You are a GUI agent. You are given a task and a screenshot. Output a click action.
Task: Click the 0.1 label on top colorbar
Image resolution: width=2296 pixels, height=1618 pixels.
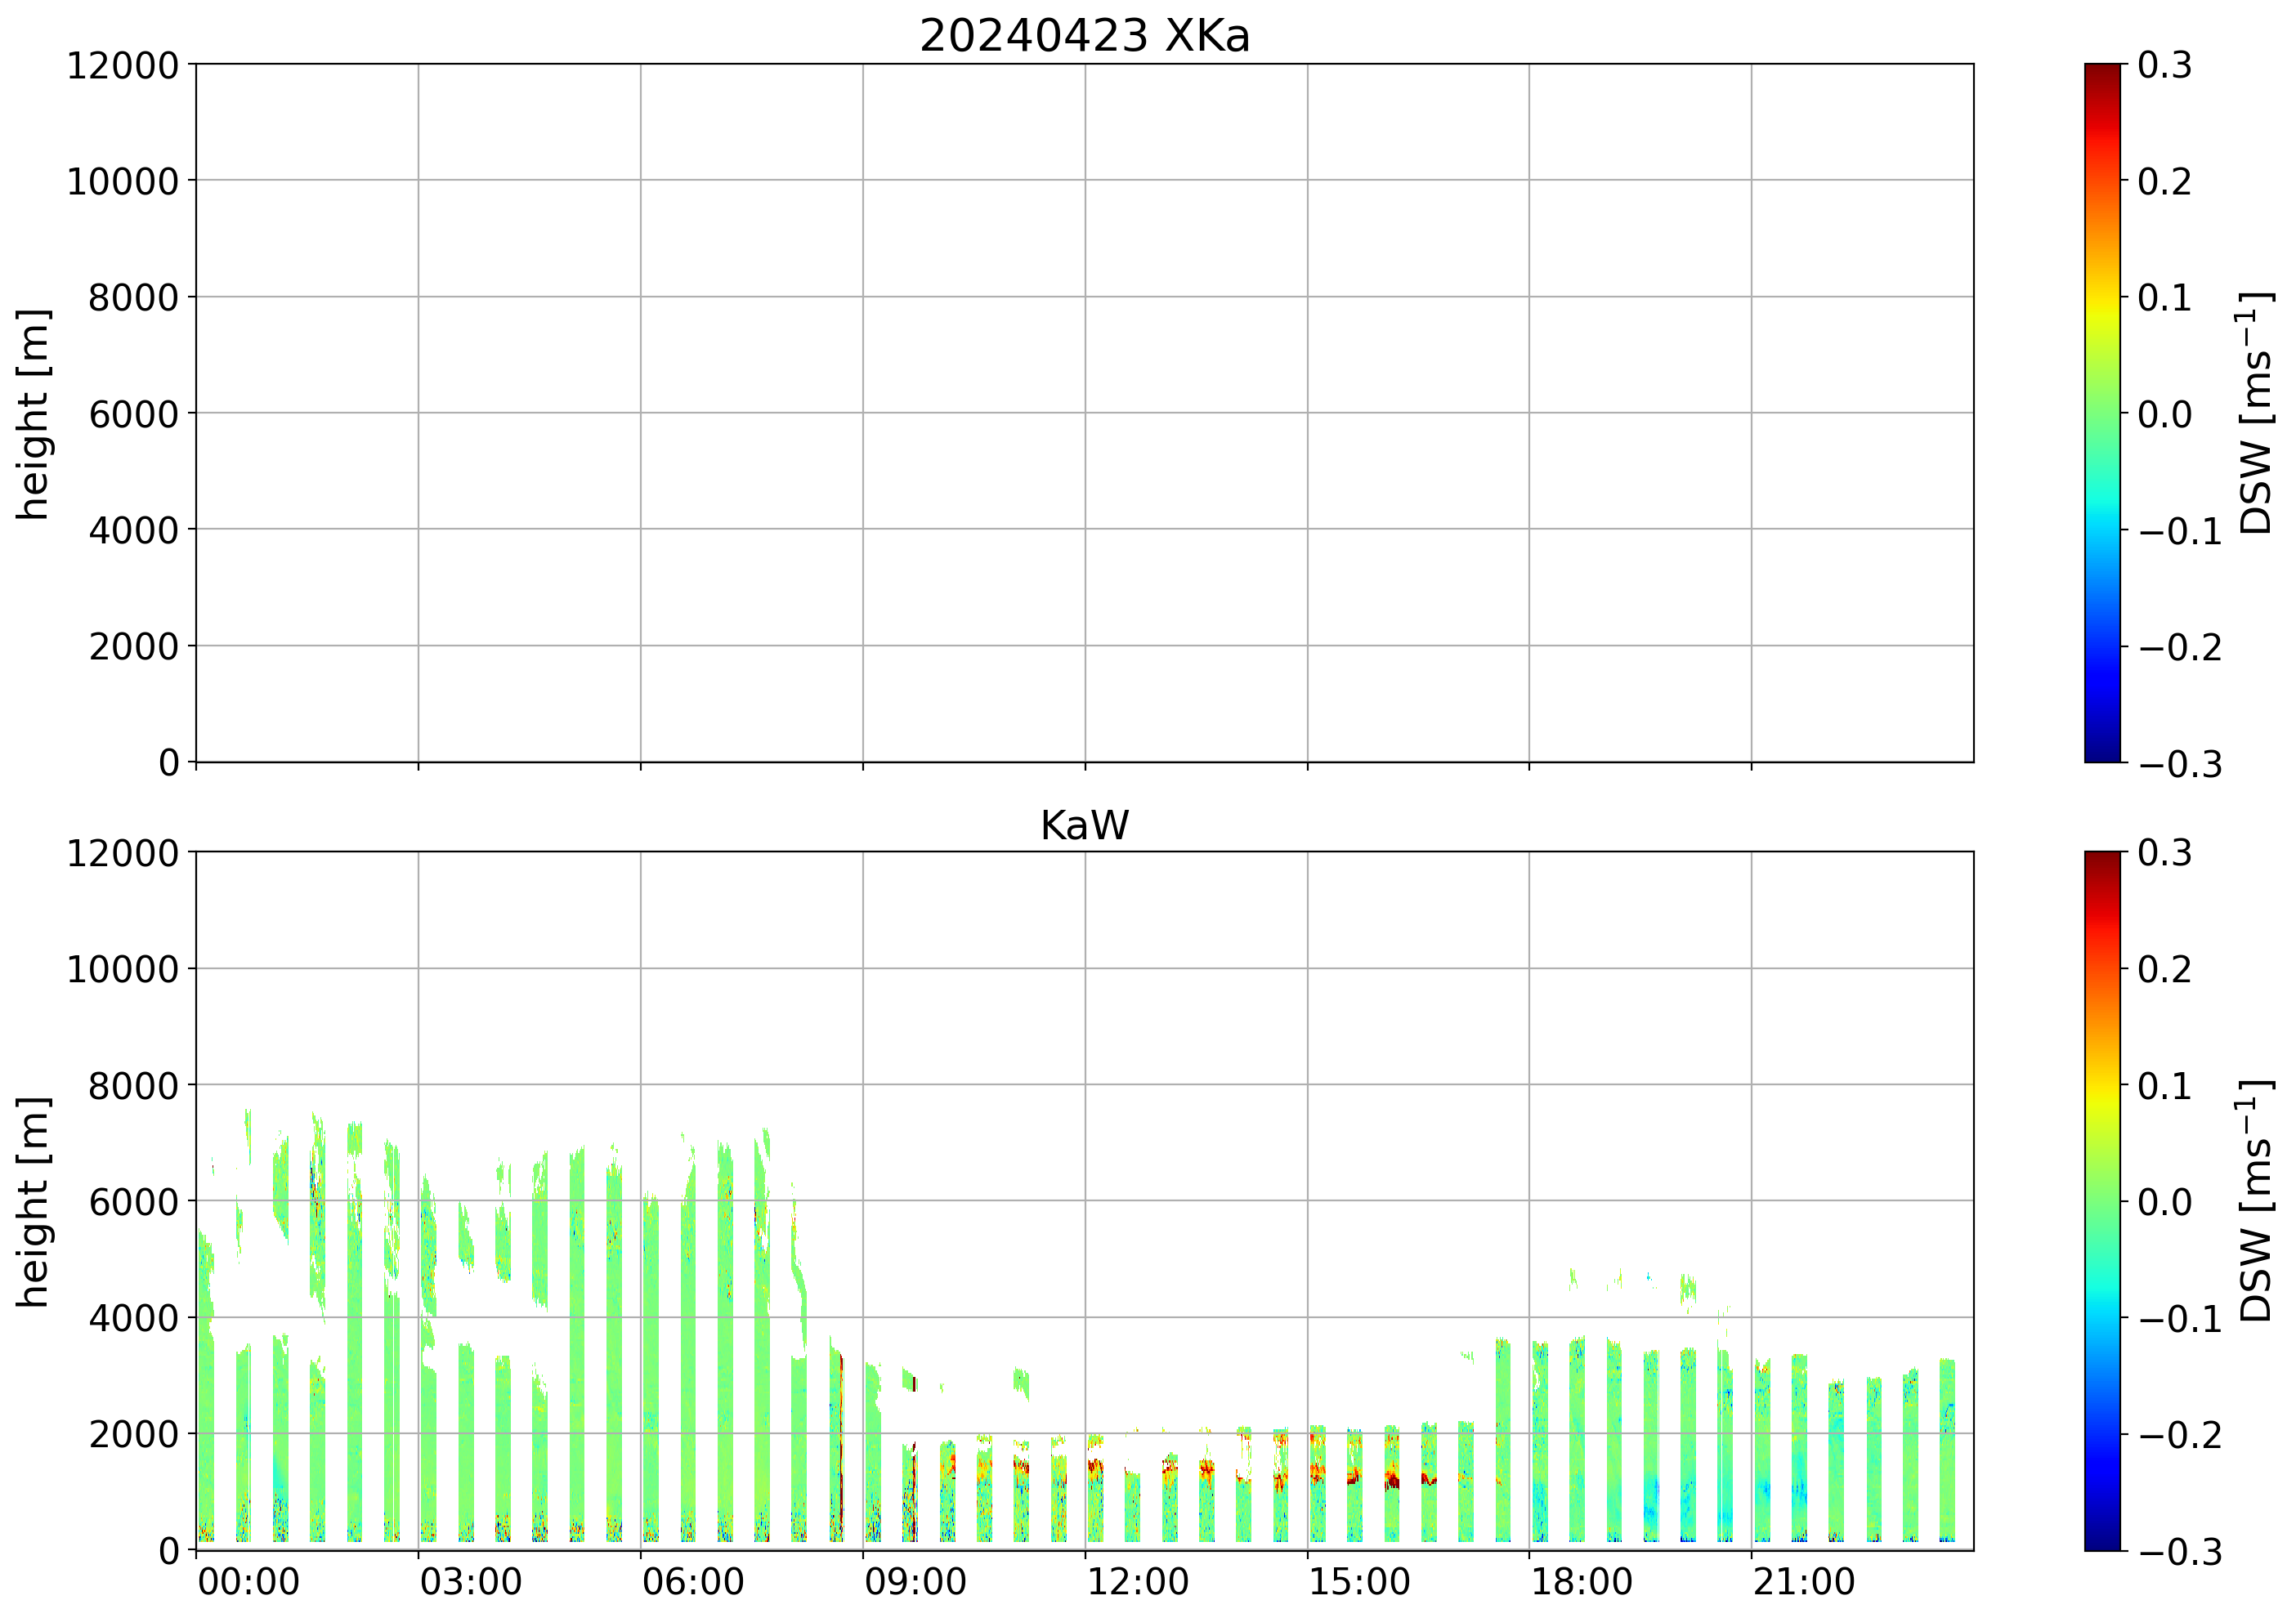coord(2164,298)
